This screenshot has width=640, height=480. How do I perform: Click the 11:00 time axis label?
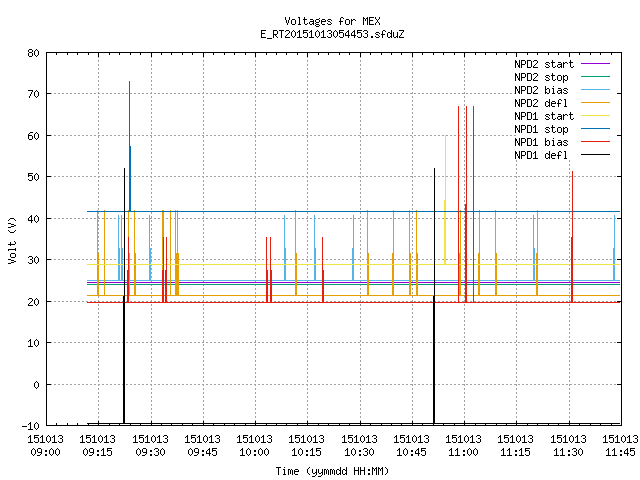[x=463, y=452]
